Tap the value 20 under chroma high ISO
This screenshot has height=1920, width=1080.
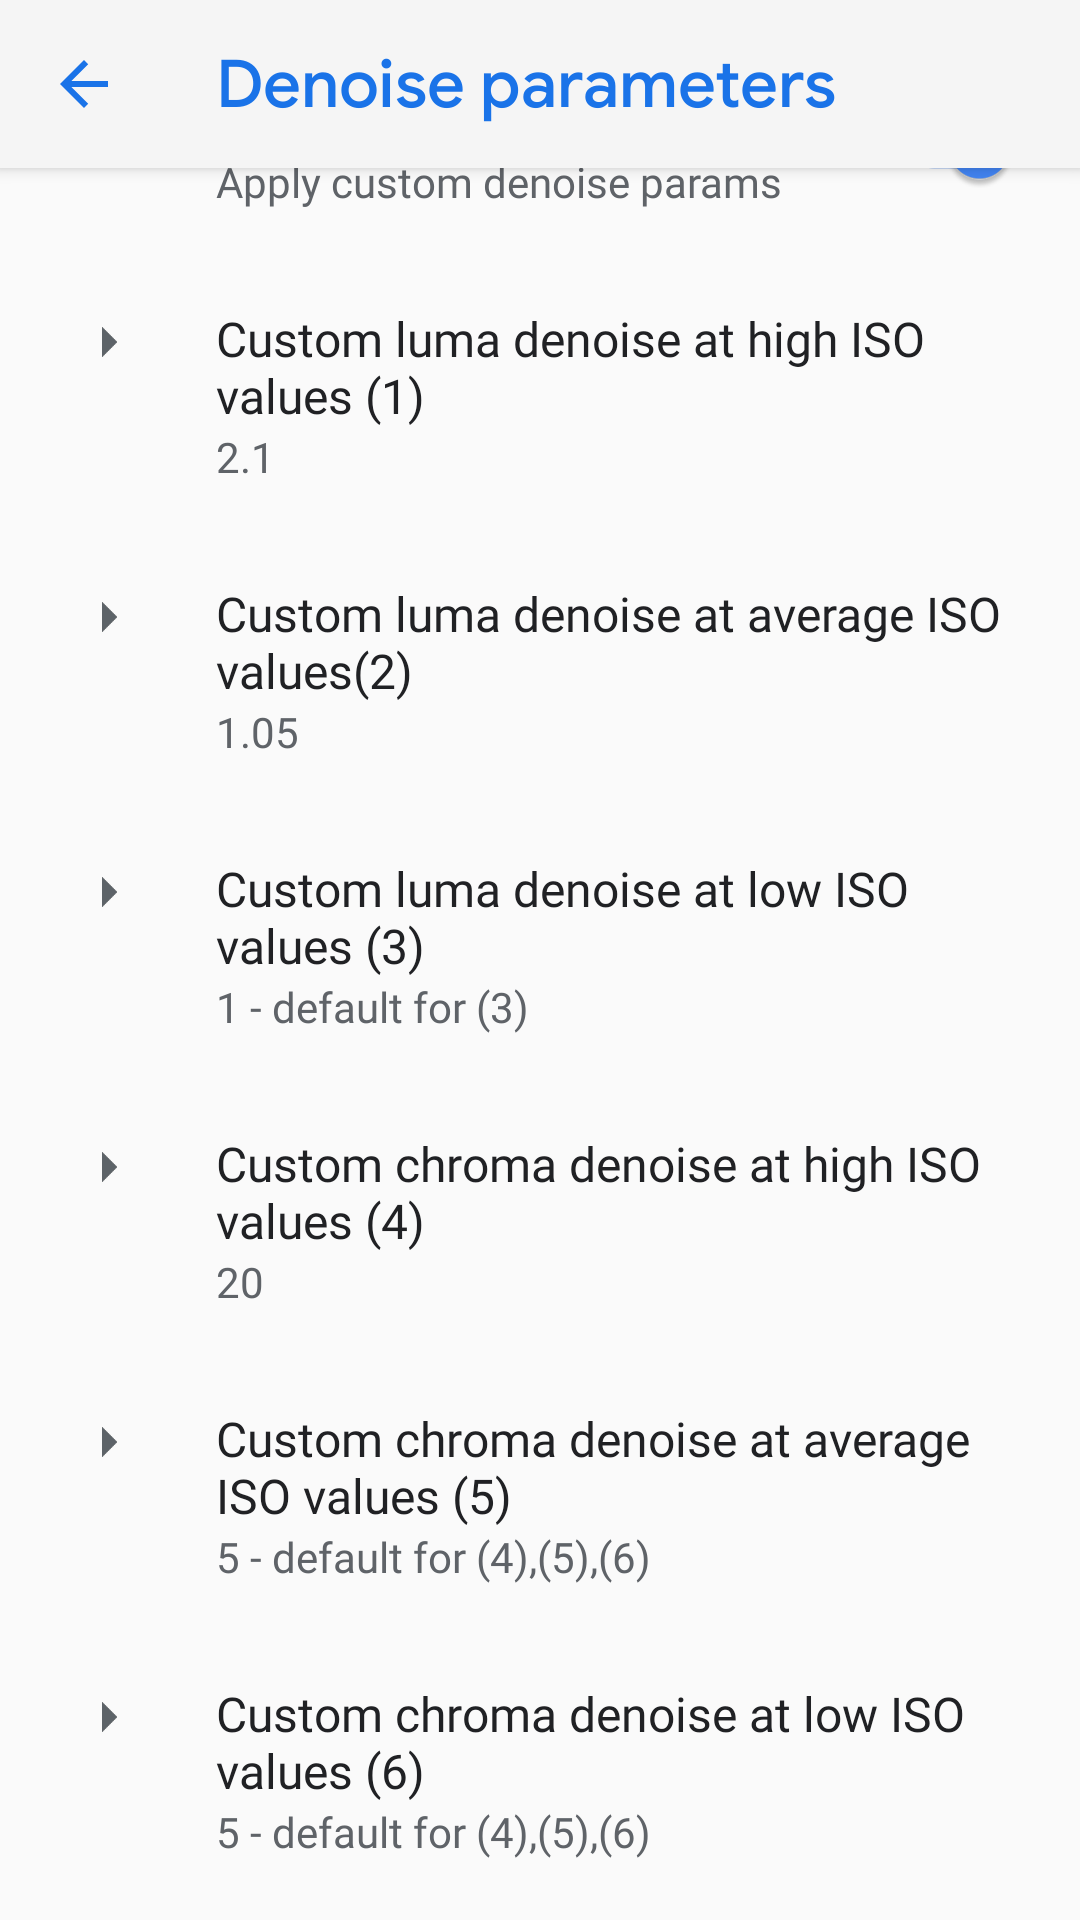(240, 1284)
